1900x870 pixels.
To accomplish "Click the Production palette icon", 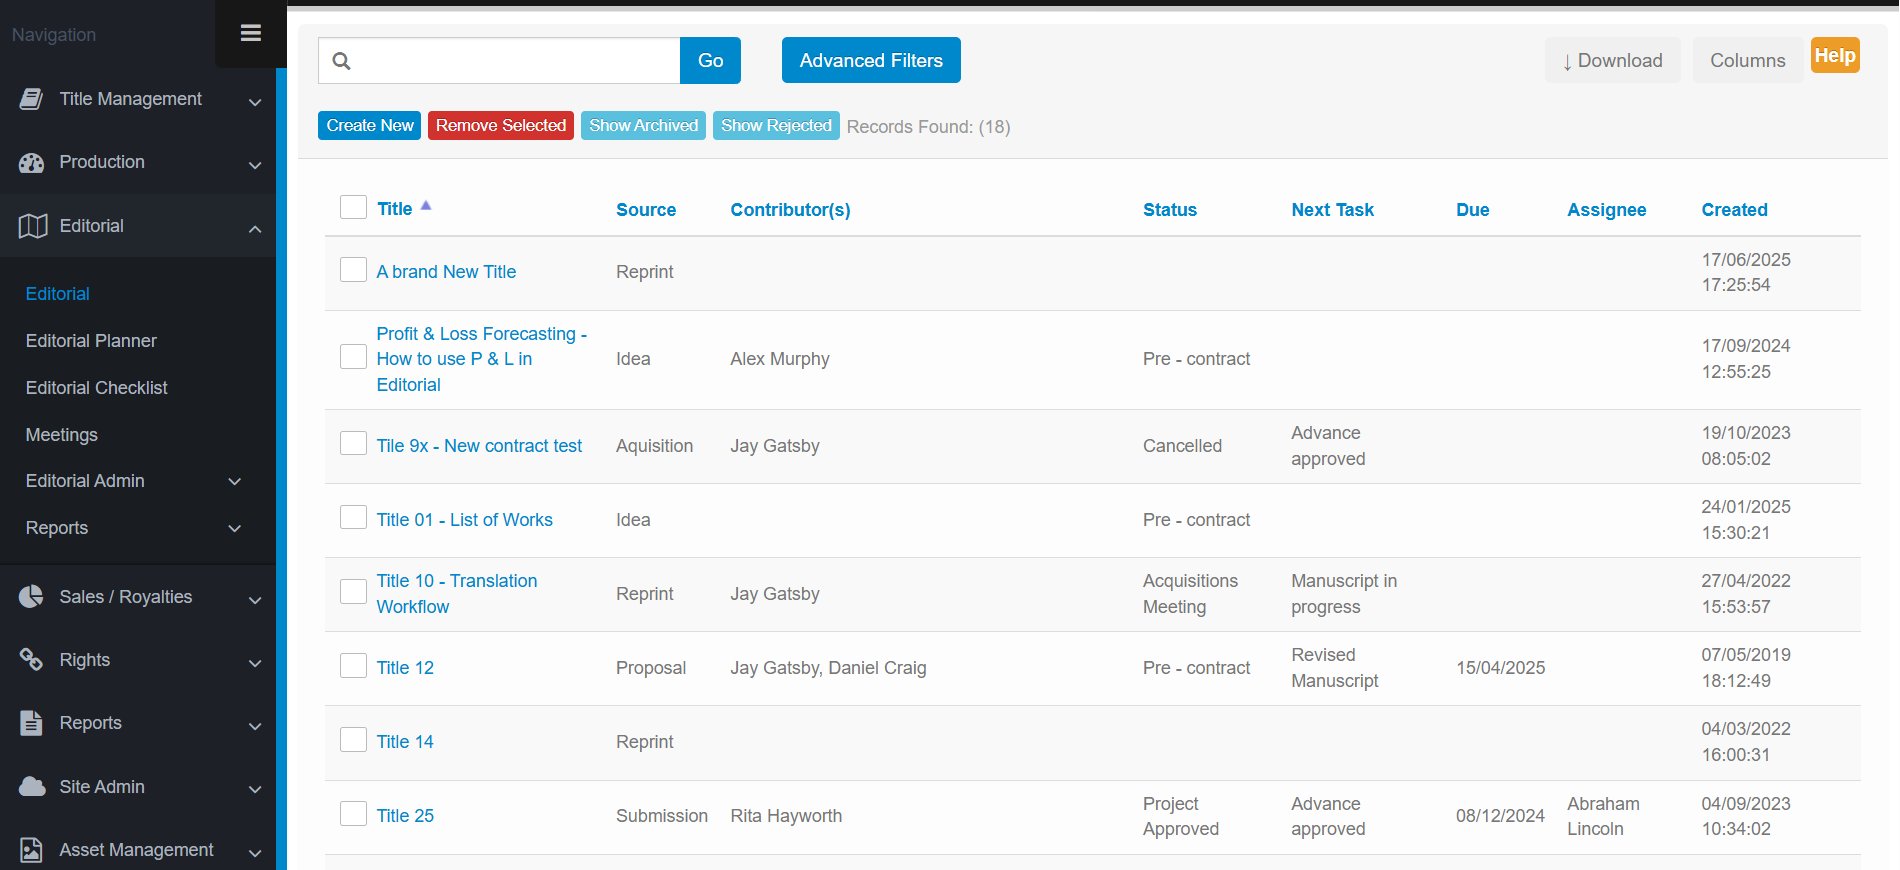I will click(x=32, y=163).
